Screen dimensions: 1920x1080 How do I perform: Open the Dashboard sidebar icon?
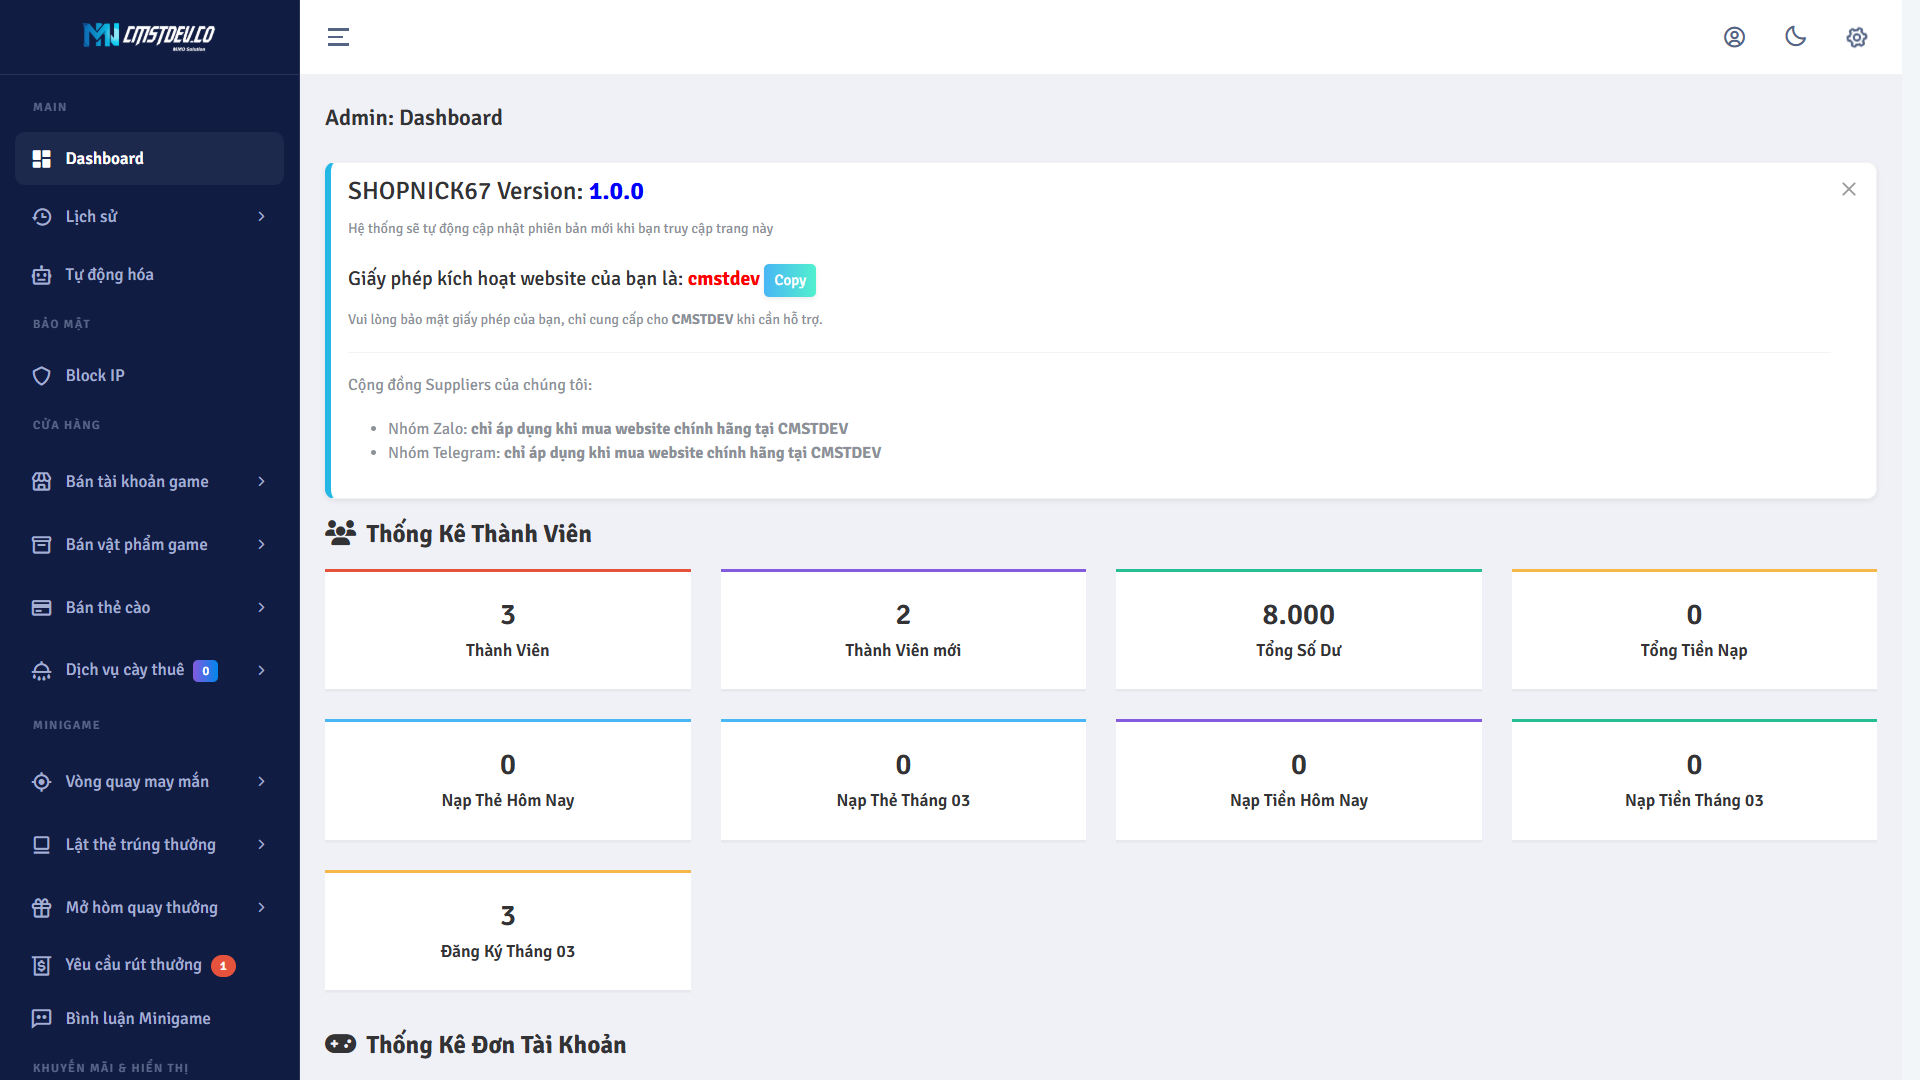41,158
